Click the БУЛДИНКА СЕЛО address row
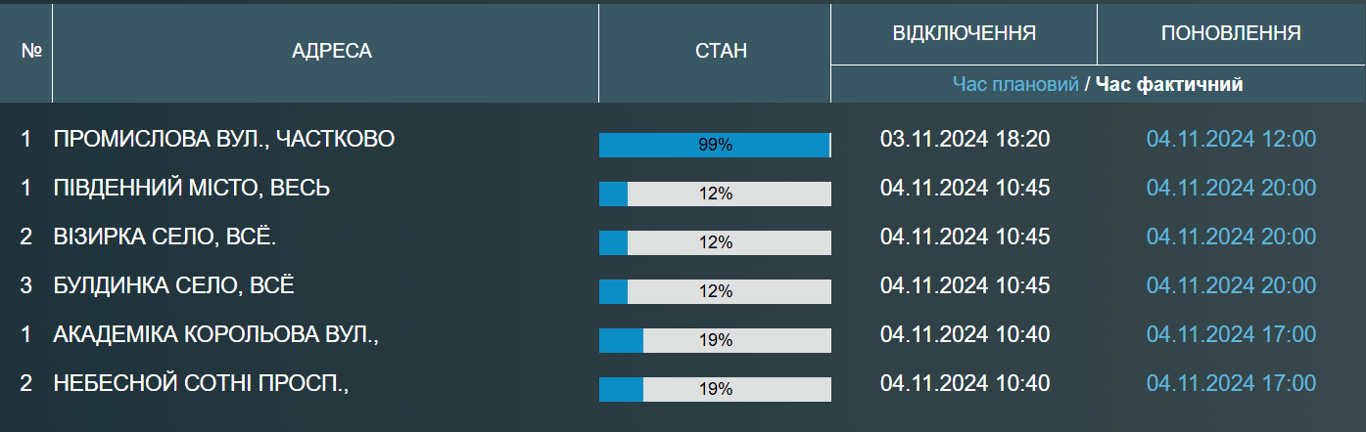 pyautogui.click(x=174, y=286)
